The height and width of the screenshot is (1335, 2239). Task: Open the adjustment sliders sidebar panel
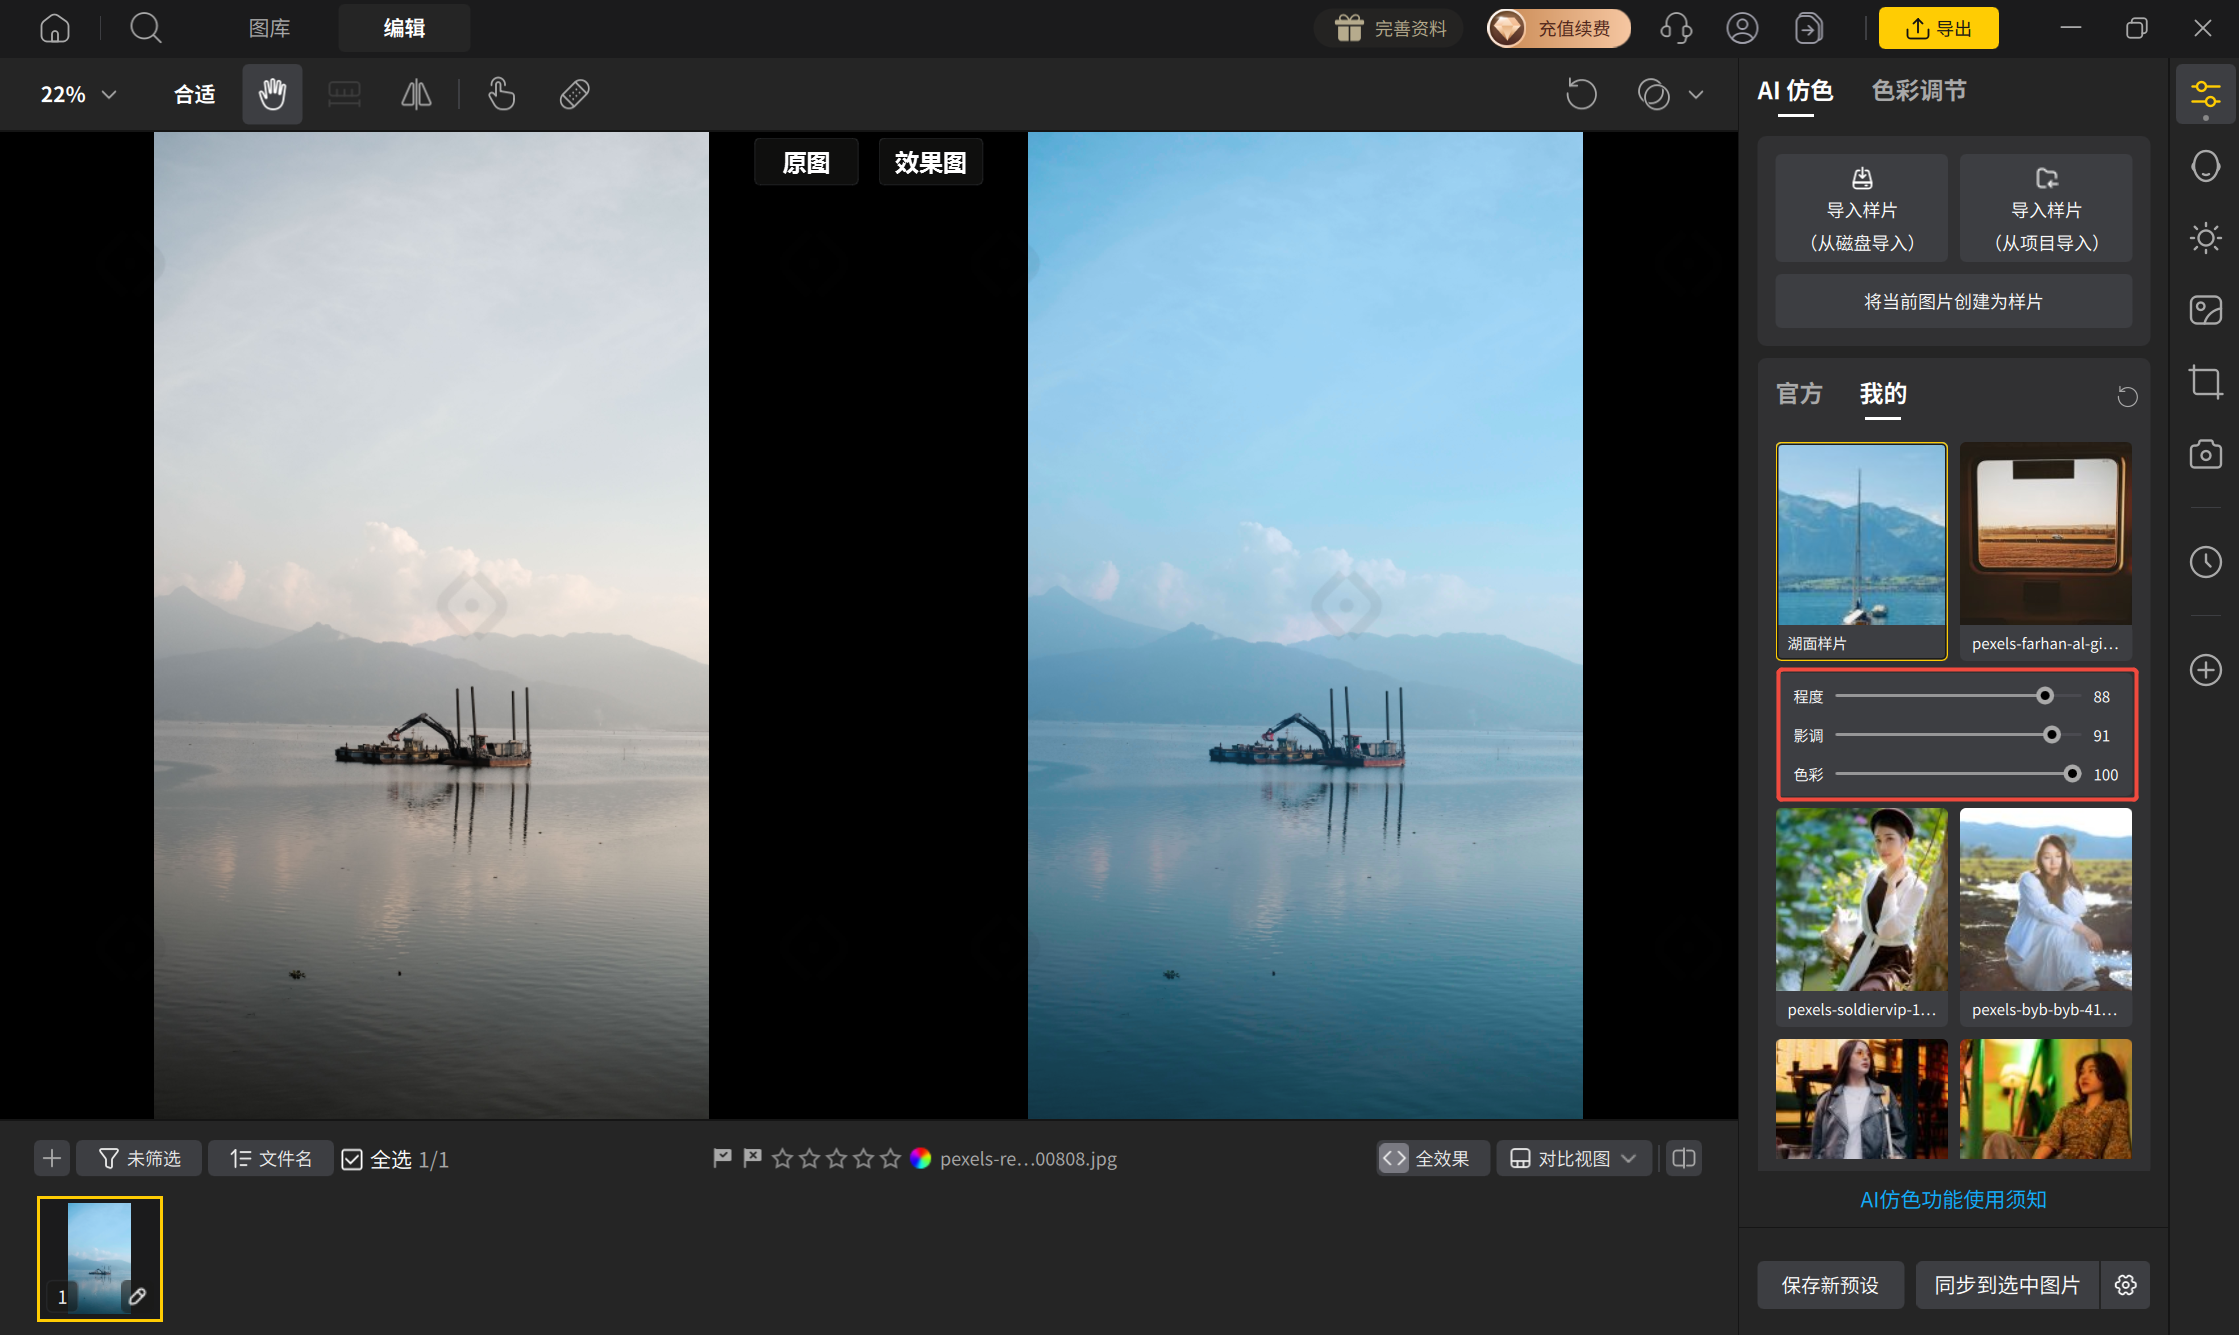tap(2205, 95)
